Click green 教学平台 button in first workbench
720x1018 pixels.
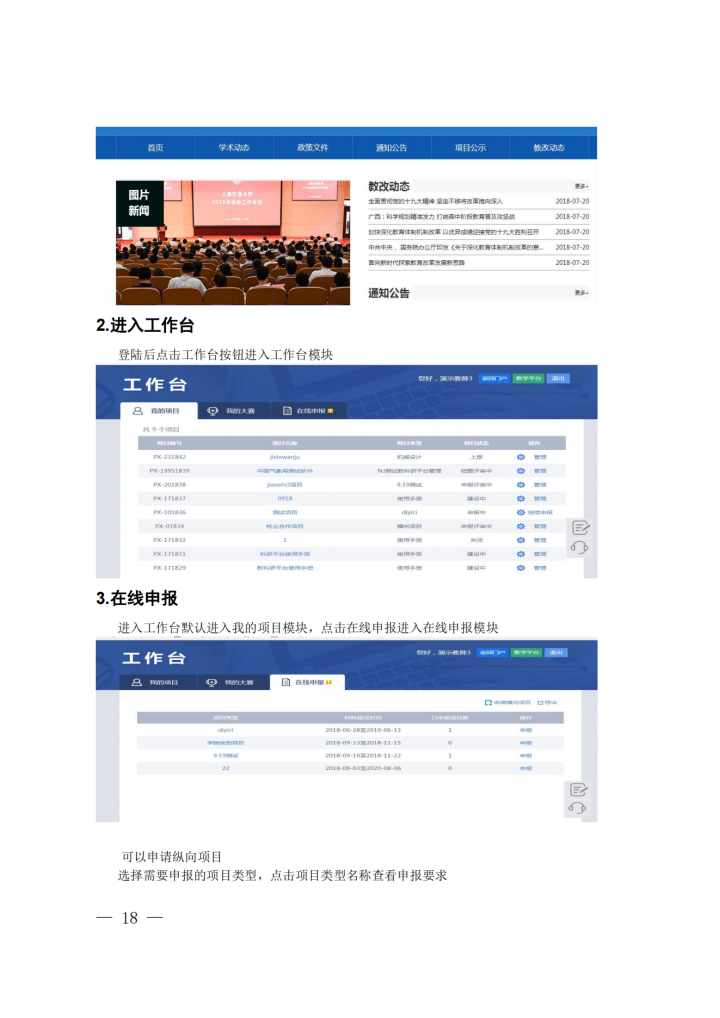[x=526, y=379]
